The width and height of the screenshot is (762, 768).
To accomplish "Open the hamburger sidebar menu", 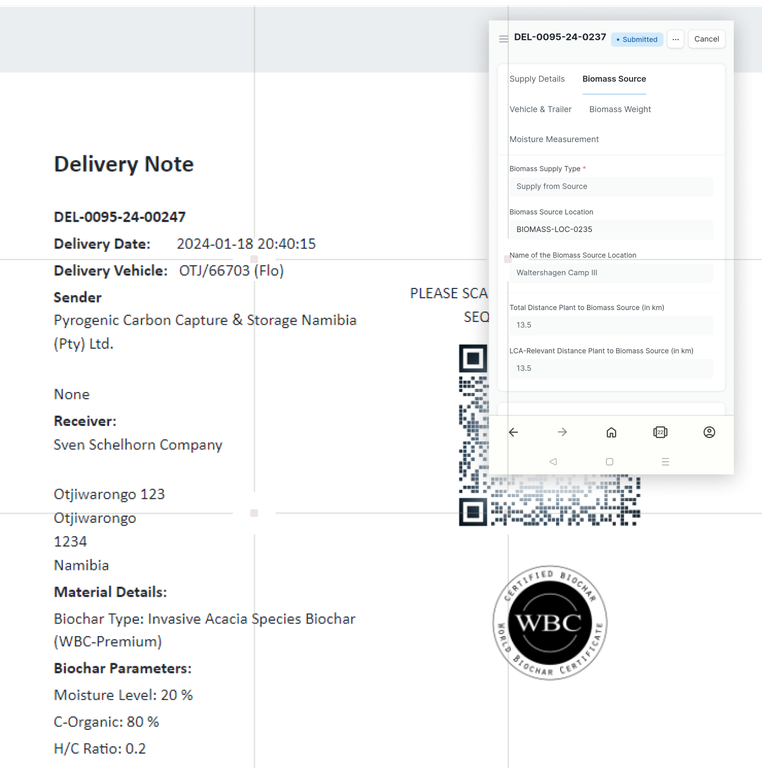I will 503,39.
